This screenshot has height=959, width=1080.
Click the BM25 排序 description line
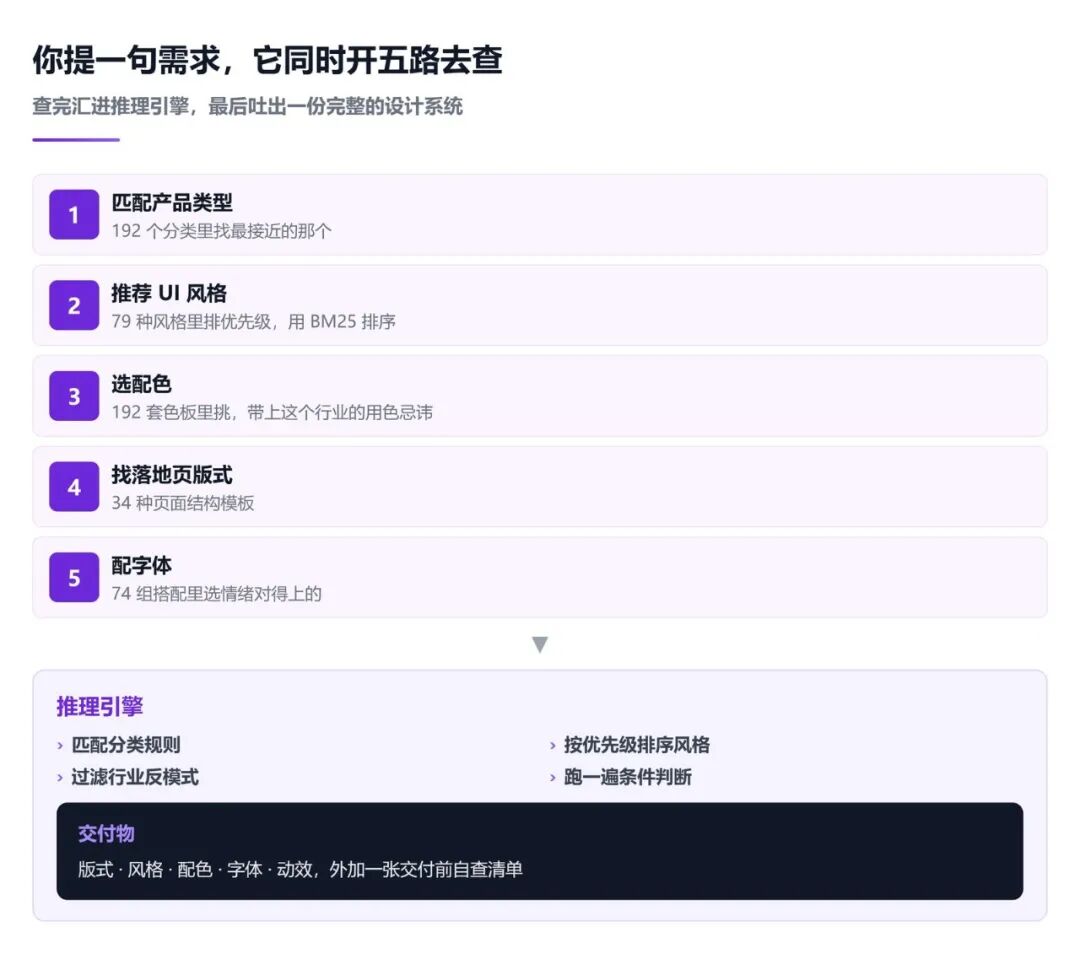253,322
